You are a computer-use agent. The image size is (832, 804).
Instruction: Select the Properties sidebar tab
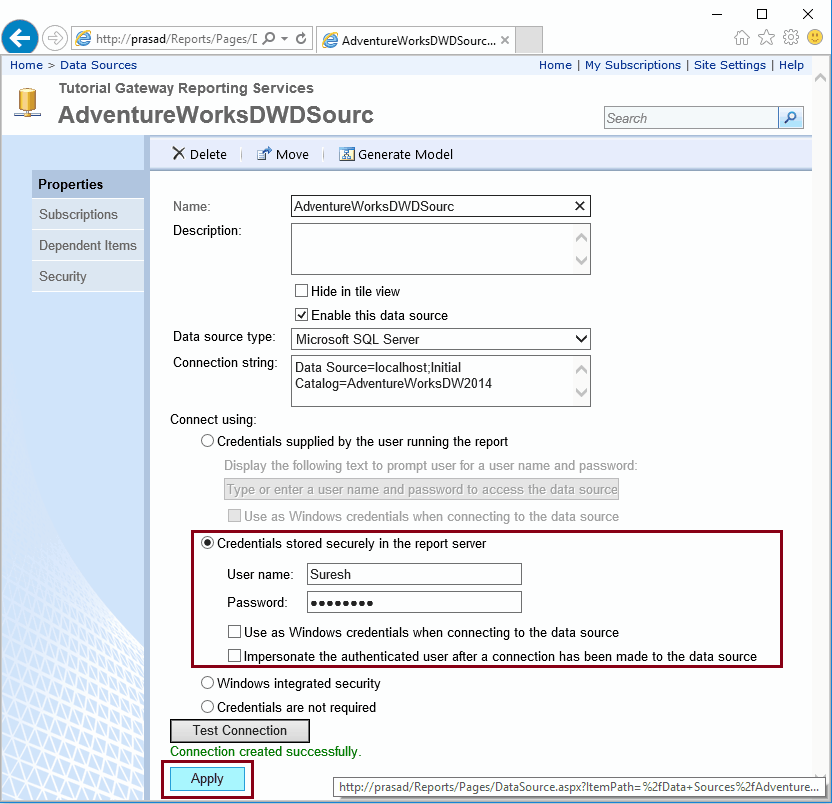click(88, 184)
